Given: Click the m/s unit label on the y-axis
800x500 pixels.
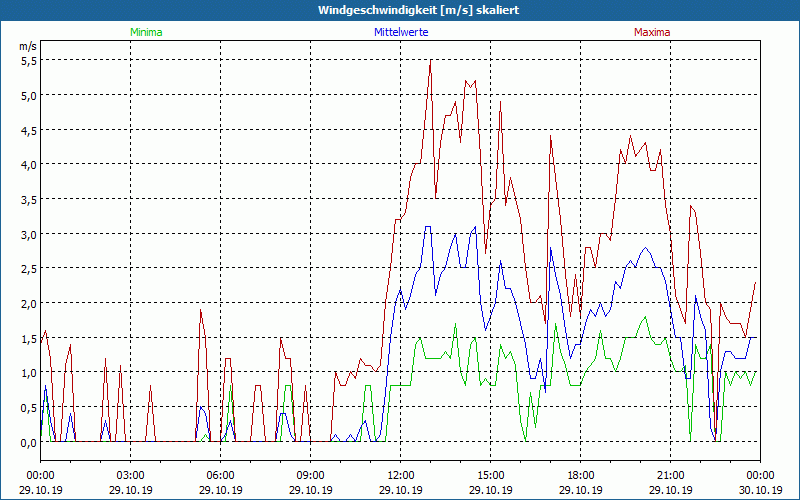Looking at the screenshot, I should coord(28,46).
